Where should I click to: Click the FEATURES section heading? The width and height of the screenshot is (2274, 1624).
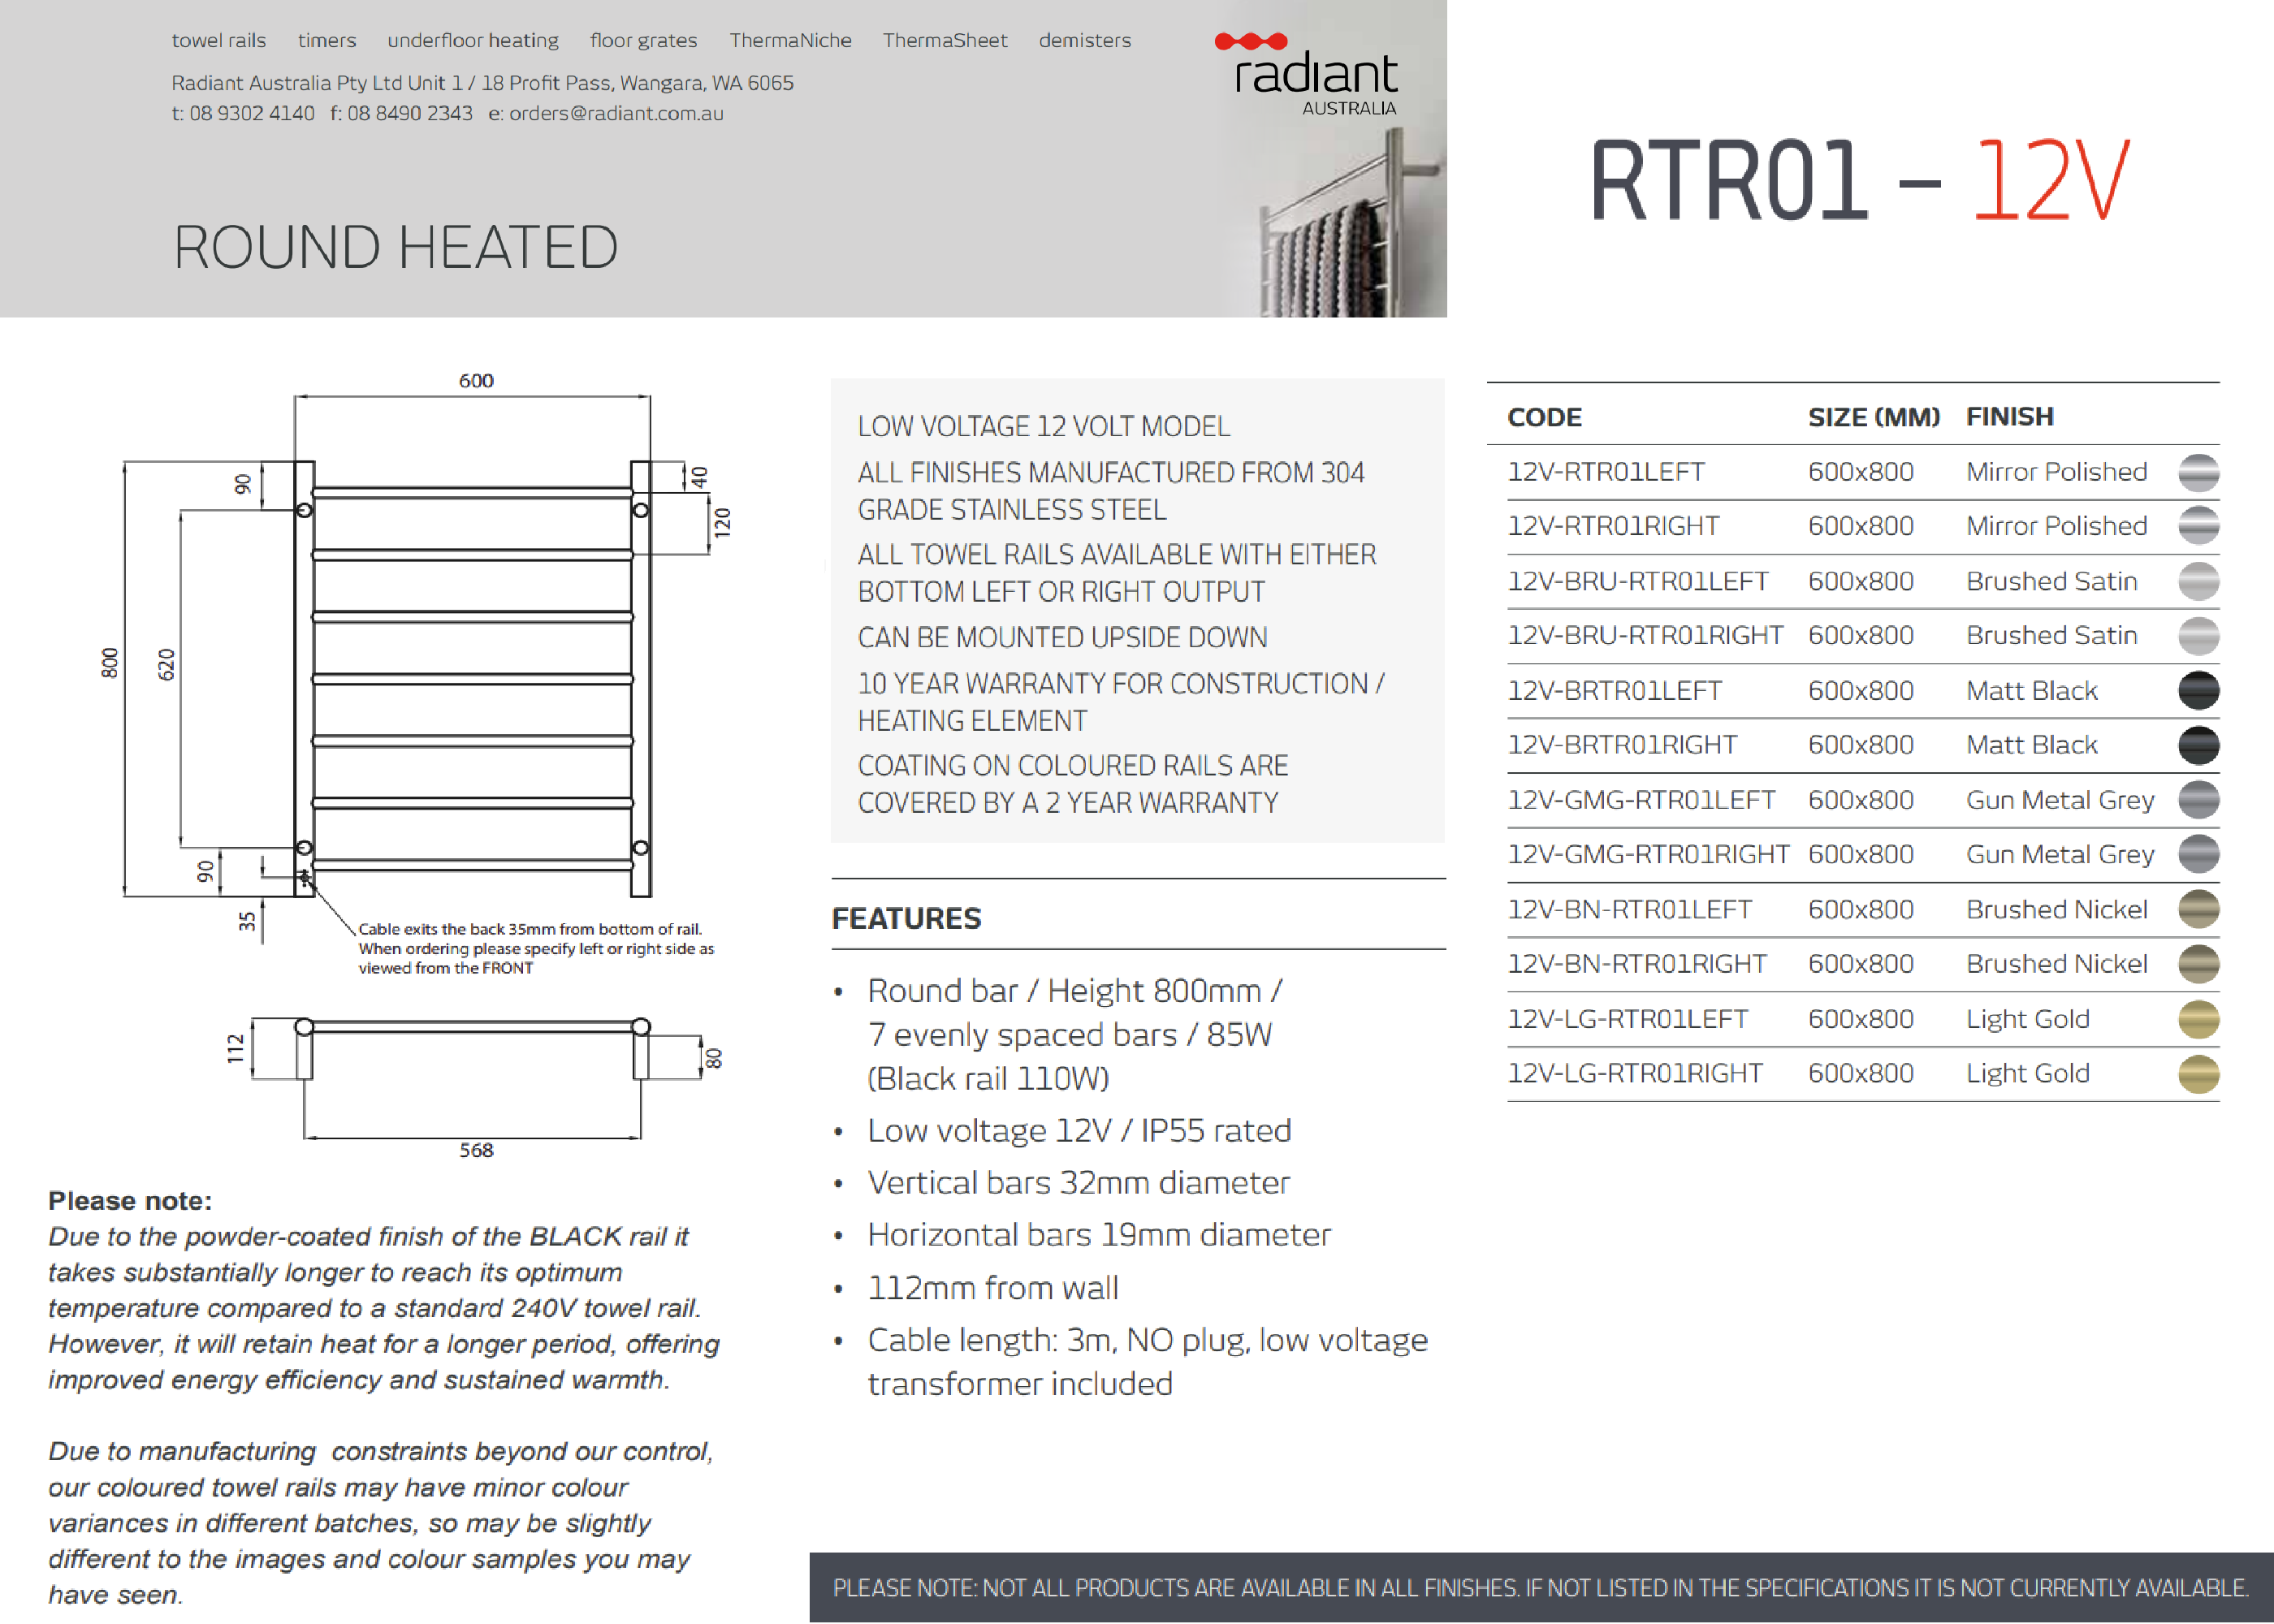coord(906,919)
